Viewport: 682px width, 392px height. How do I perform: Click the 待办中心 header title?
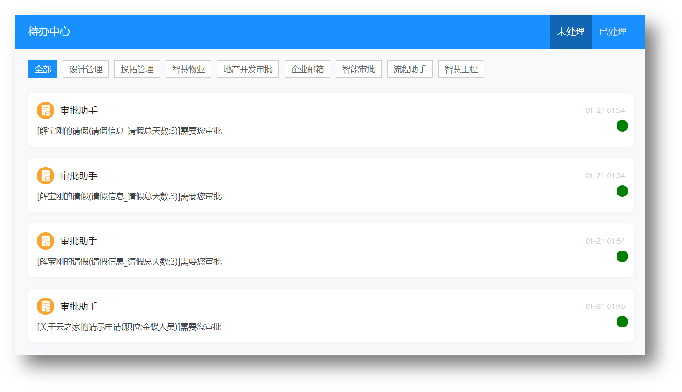click(49, 31)
